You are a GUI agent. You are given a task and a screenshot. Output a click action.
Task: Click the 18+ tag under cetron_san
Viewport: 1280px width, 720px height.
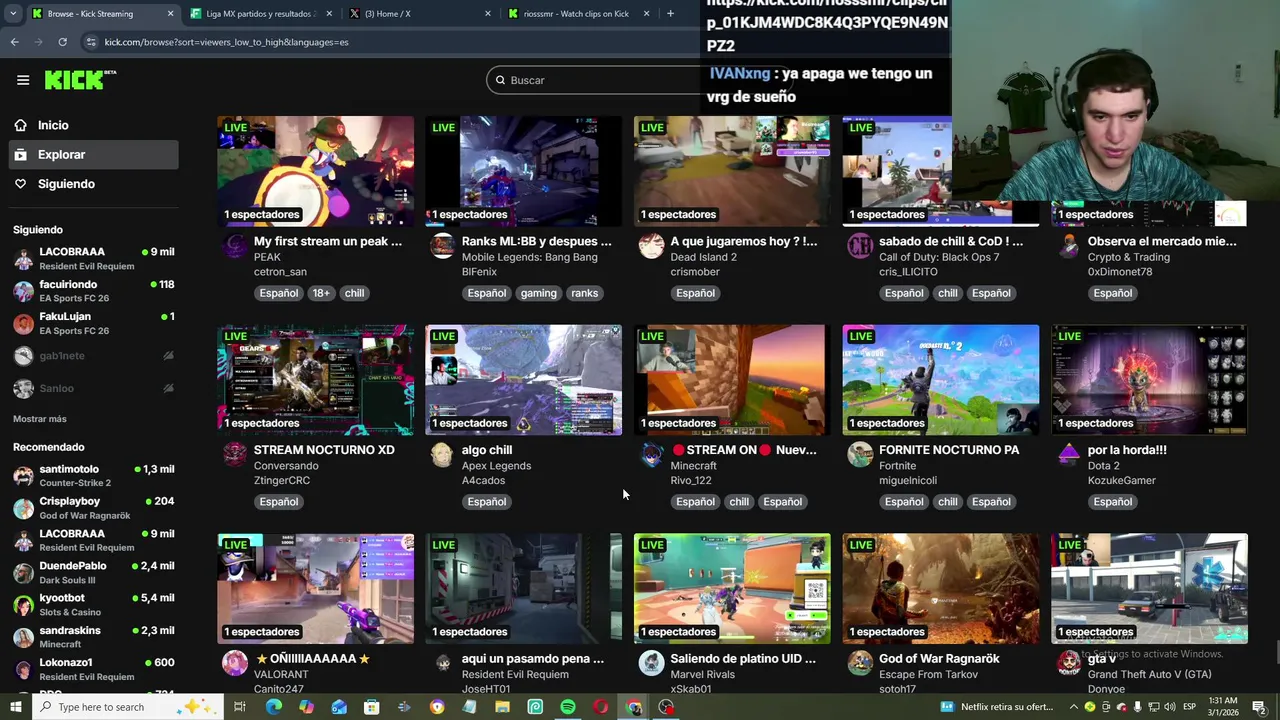coord(320,293)
